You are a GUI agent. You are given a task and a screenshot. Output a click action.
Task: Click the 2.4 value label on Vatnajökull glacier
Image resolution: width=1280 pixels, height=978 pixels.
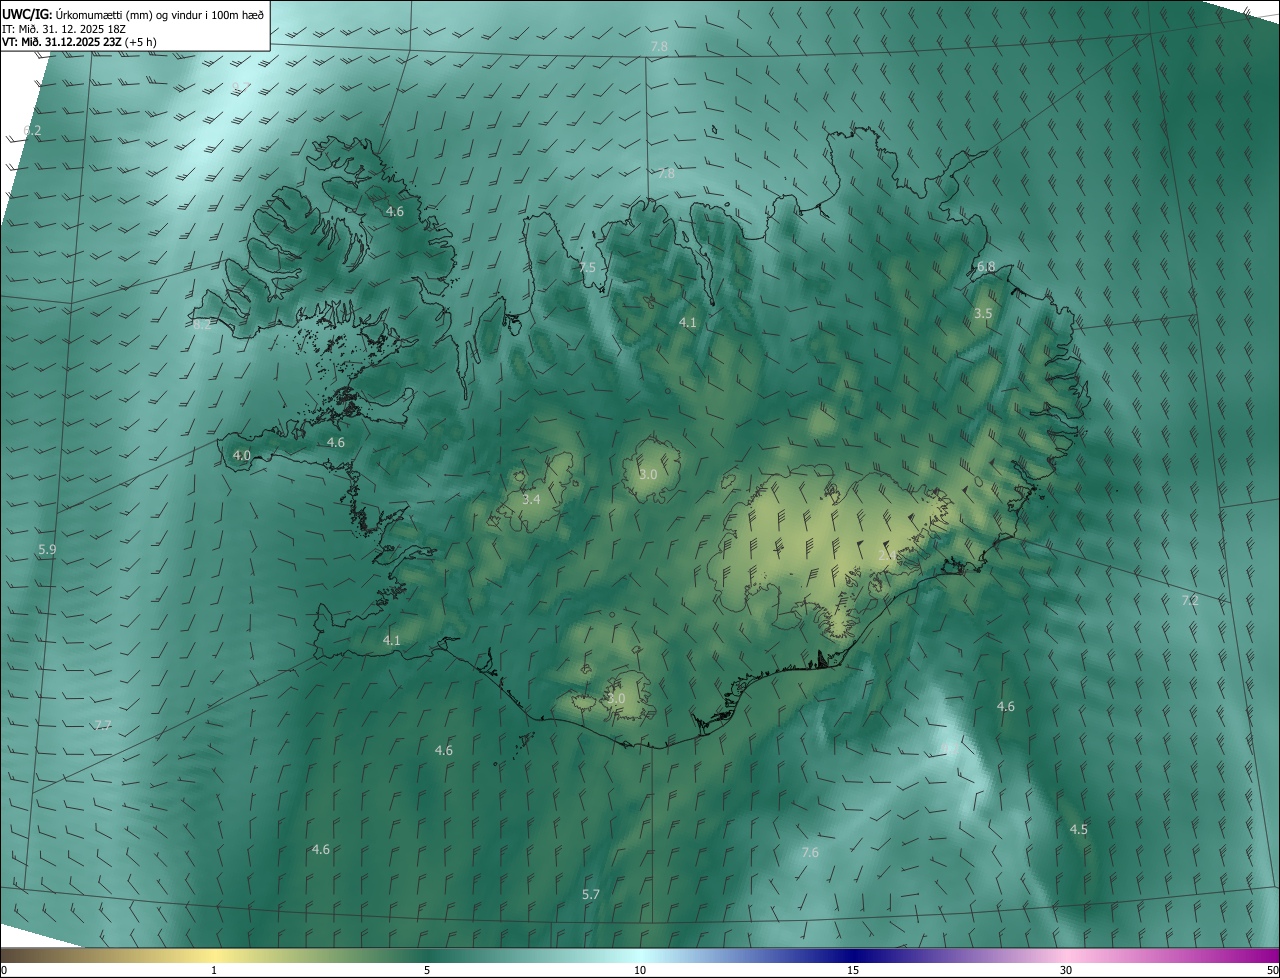click(x=887, y=555)
